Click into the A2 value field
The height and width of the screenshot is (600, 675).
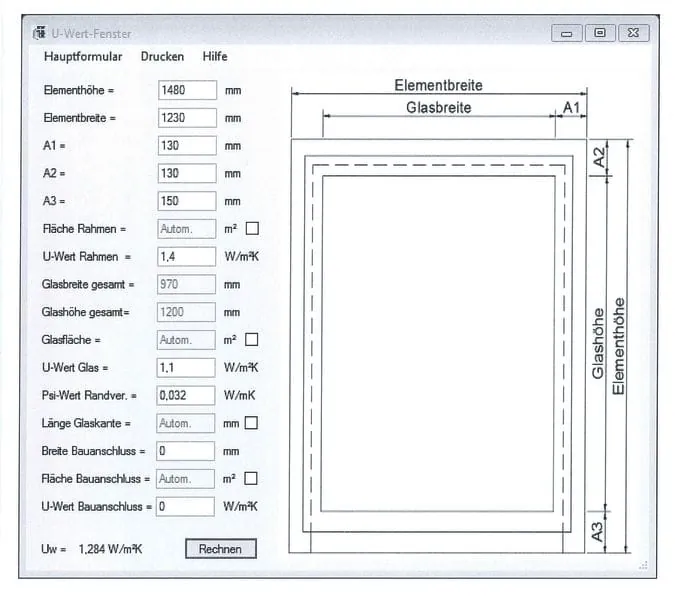click(x=186, y=173)
